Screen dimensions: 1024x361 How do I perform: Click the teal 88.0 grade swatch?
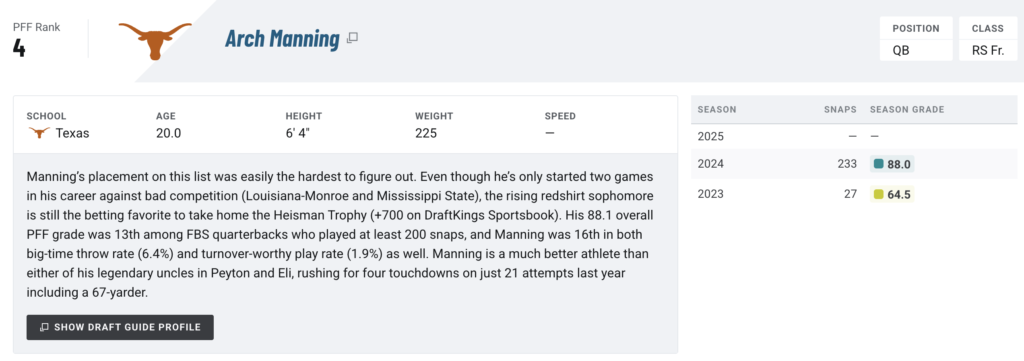pos(878,165)
